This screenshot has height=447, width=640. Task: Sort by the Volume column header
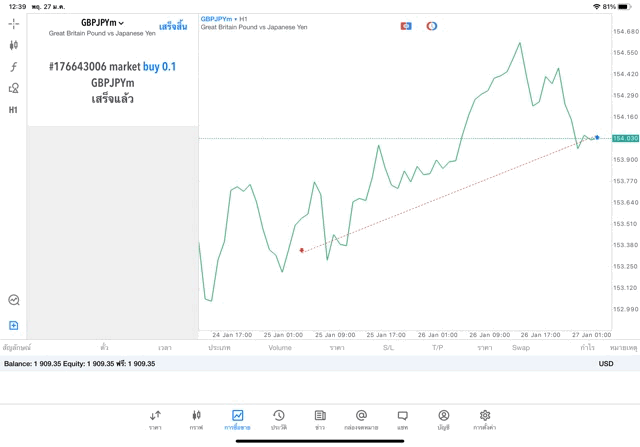[x=280, y=348]
